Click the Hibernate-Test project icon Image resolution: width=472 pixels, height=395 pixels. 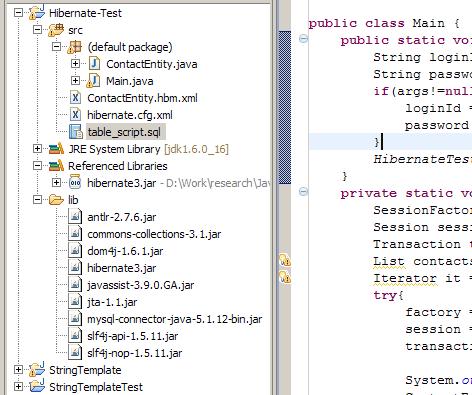[x=36, y=13]
